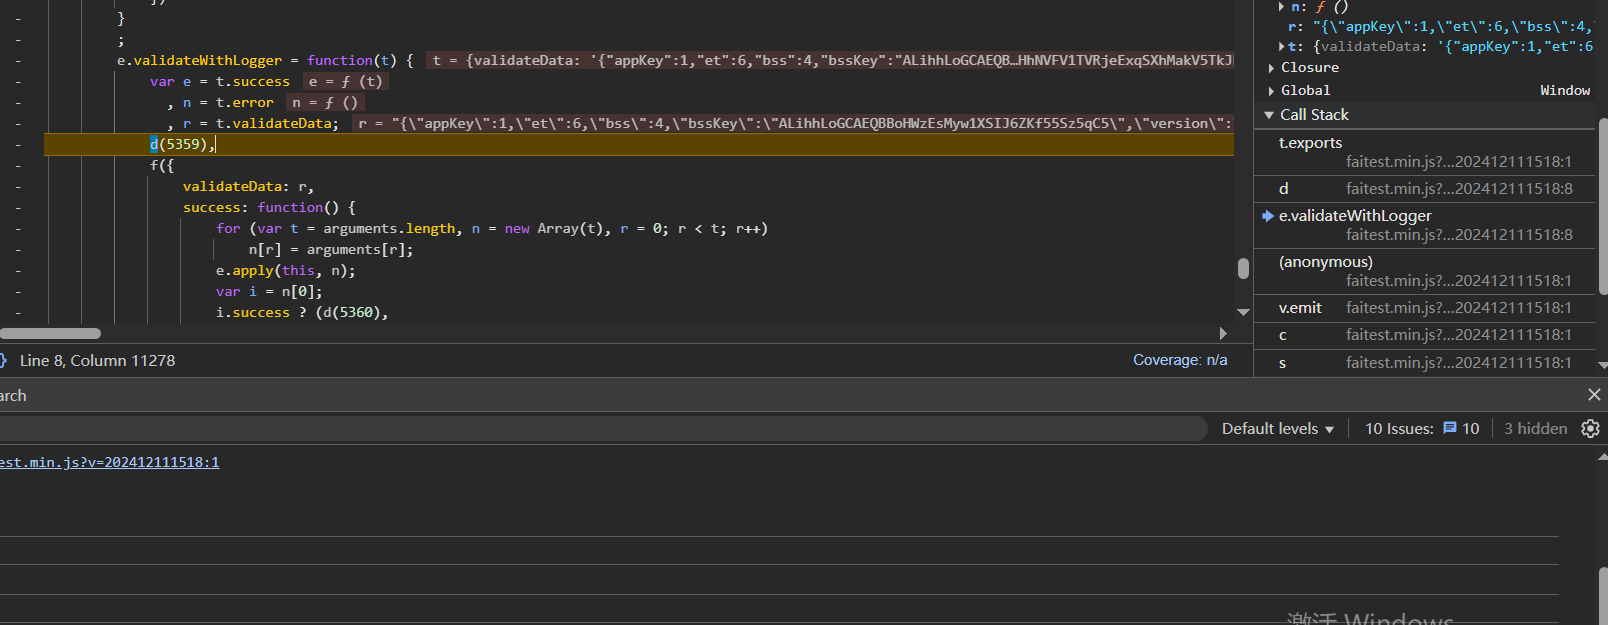Expand the Closure scope section
1608x625 pixels.
tap(1271, 68)
